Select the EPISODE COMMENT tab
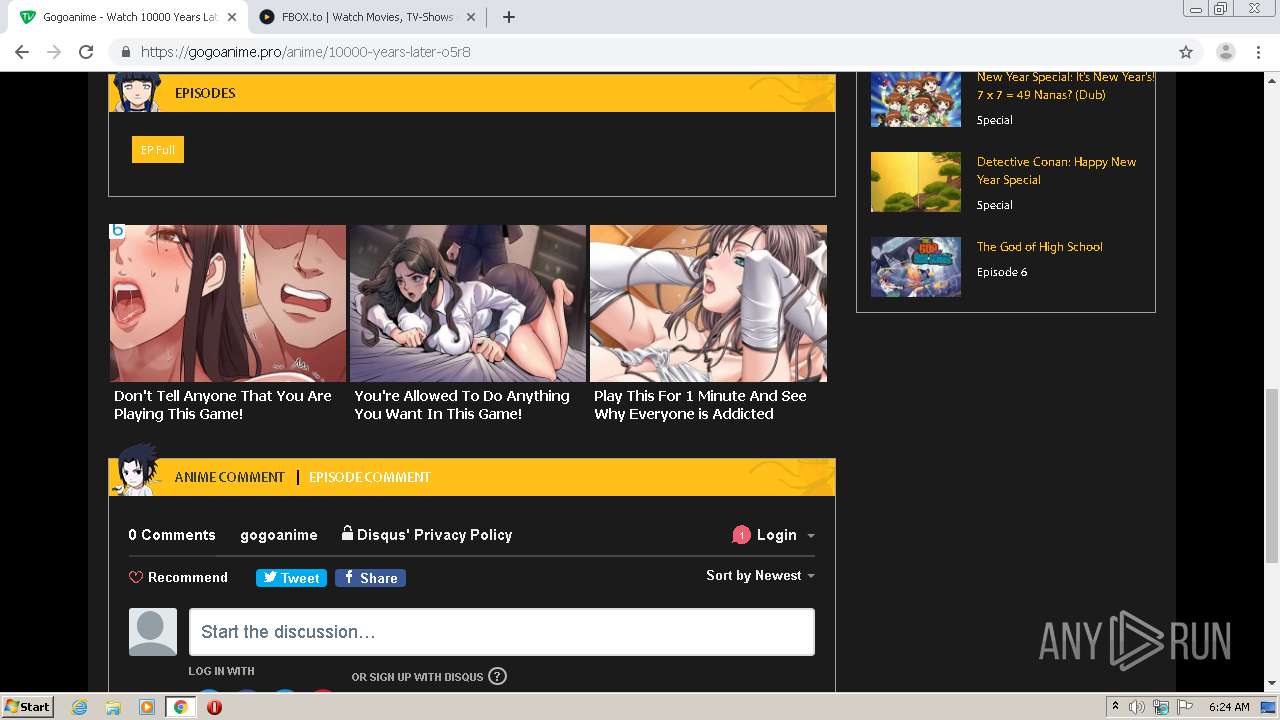Image resolution: width=1280 pixels, height=720 pixels. point(369,477)
